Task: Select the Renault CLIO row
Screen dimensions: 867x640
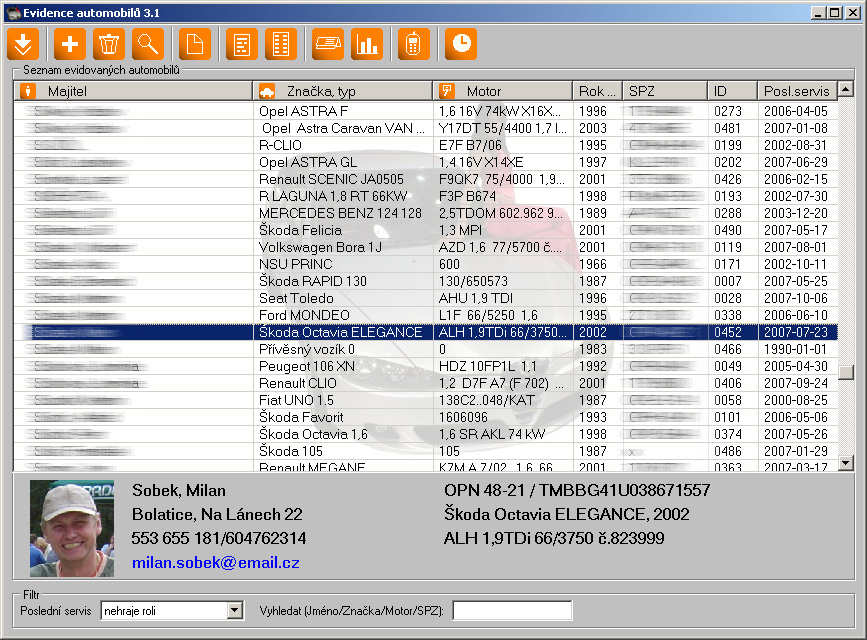Action: 426,383
